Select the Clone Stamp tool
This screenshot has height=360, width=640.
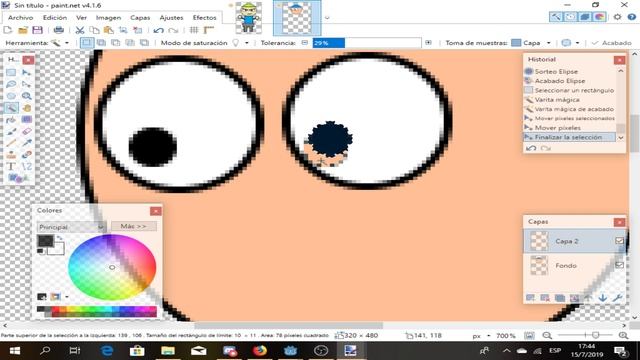click(11, 155)
